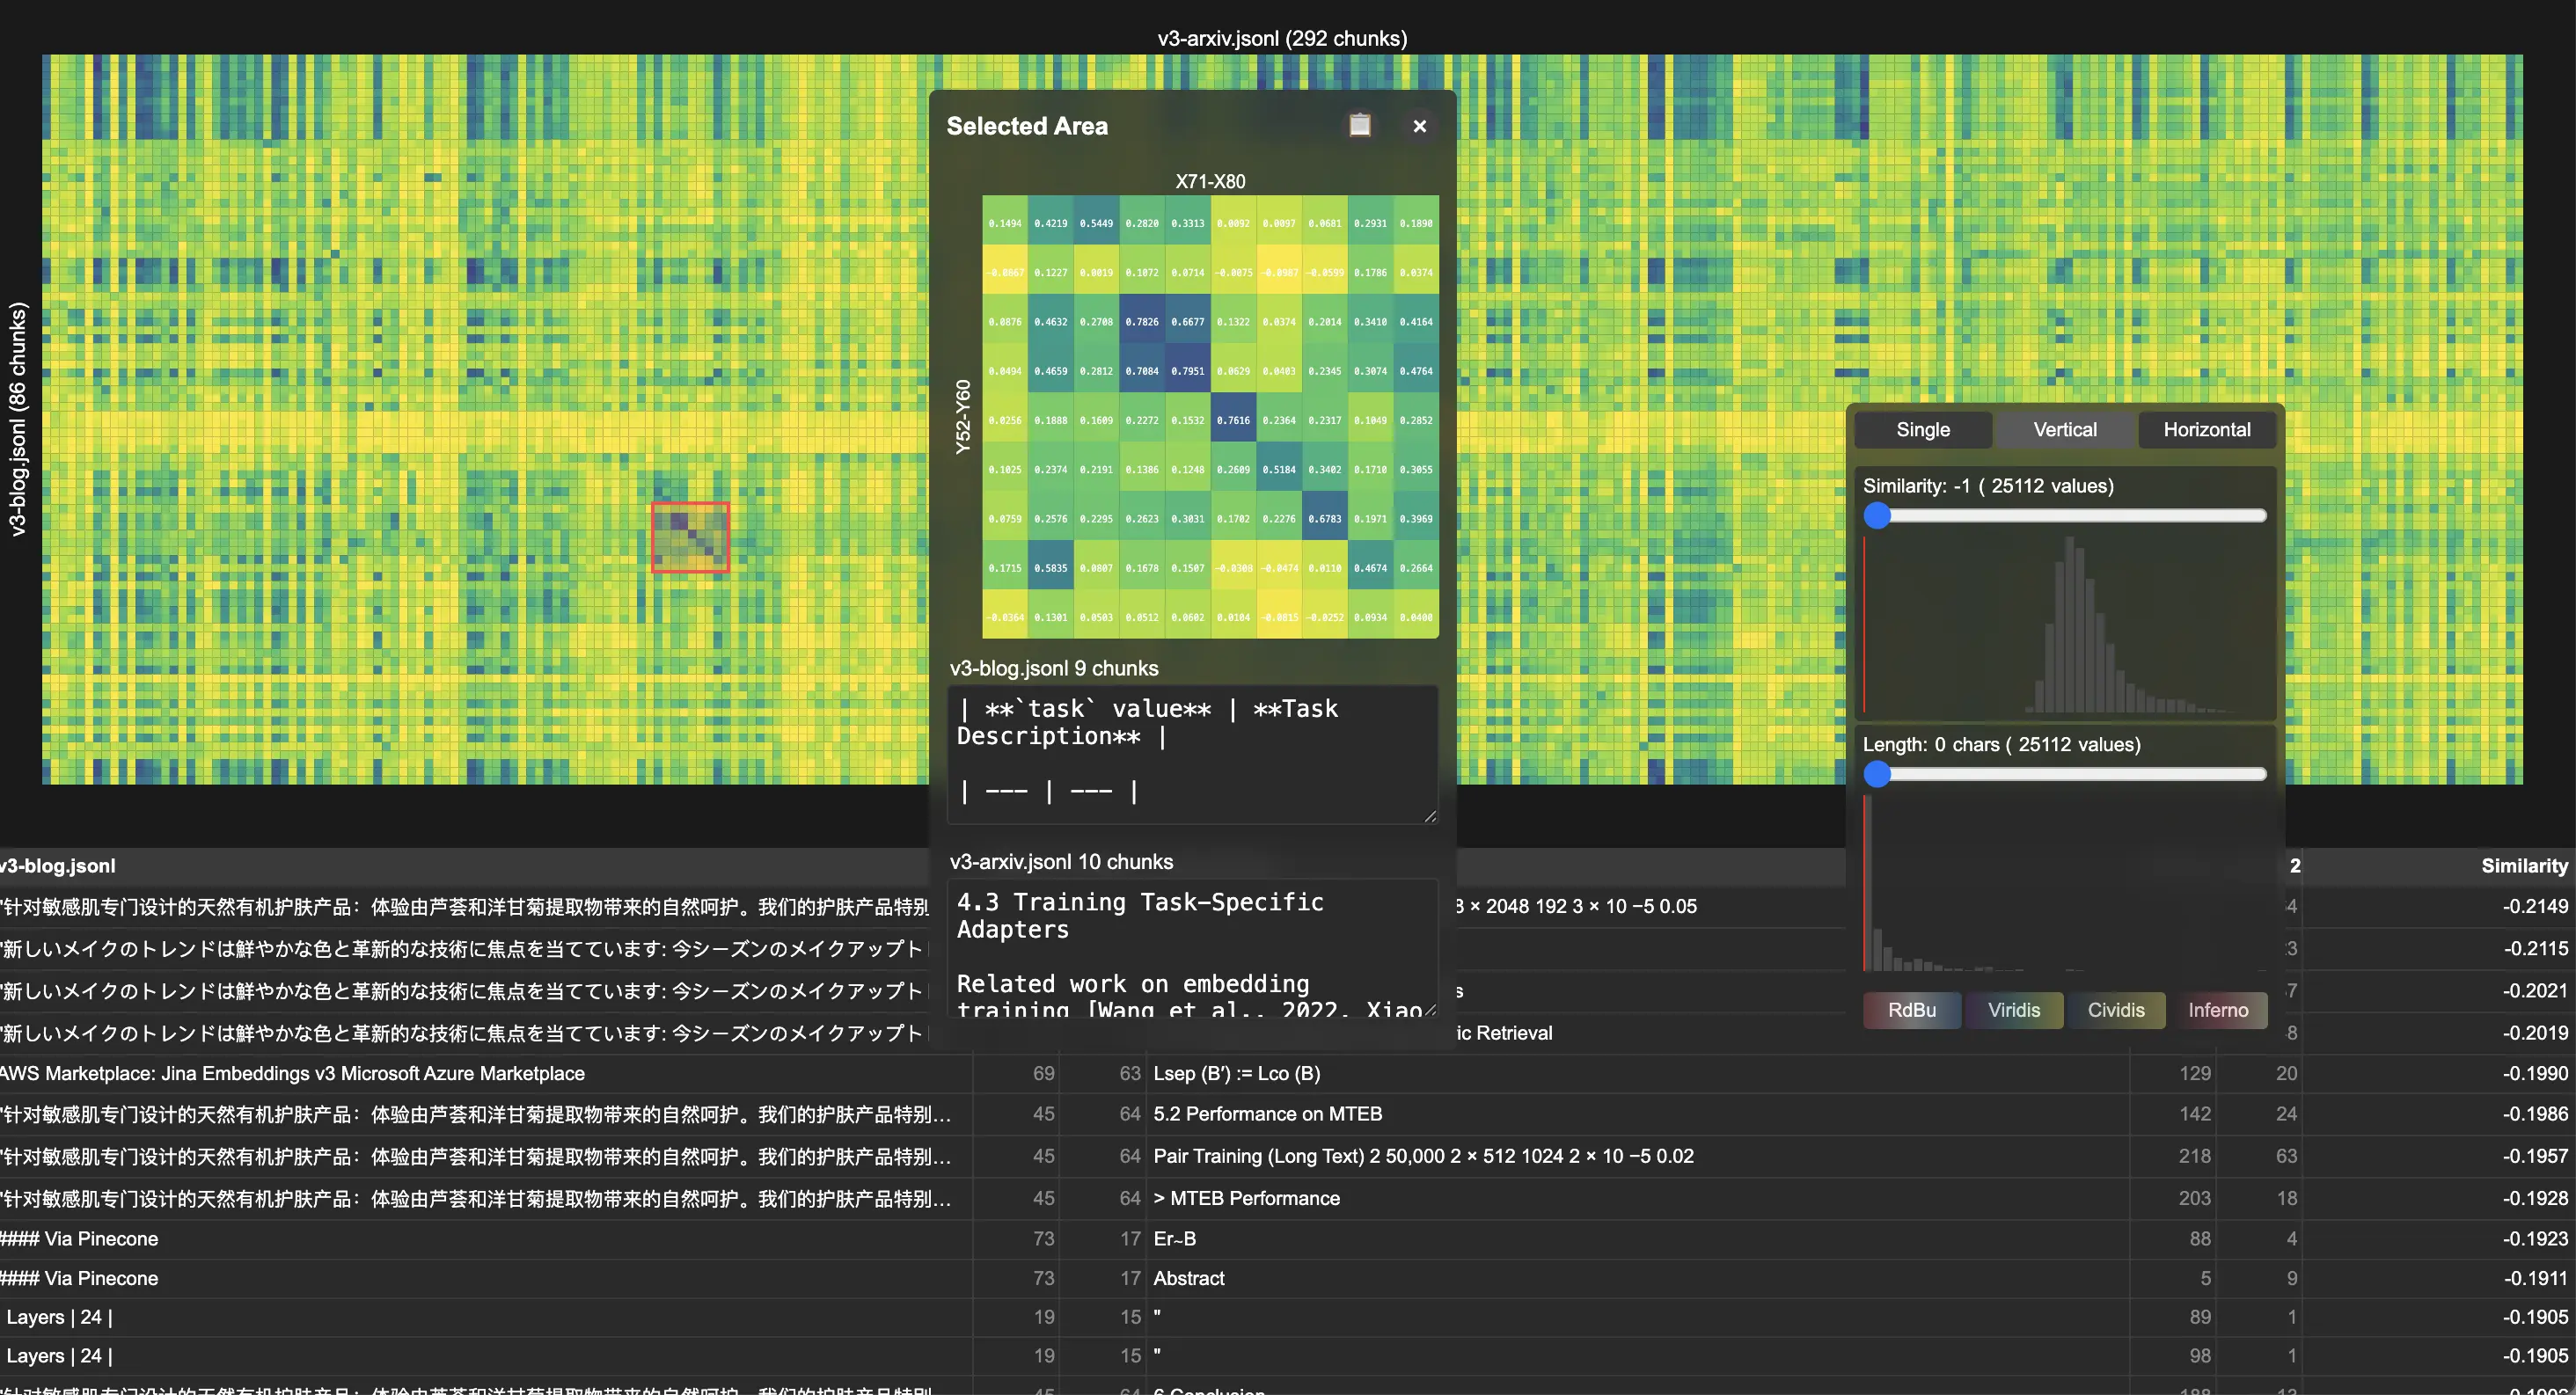Click the v3-arxiv.jsonl 10 chunks text area

(1193, 945)
